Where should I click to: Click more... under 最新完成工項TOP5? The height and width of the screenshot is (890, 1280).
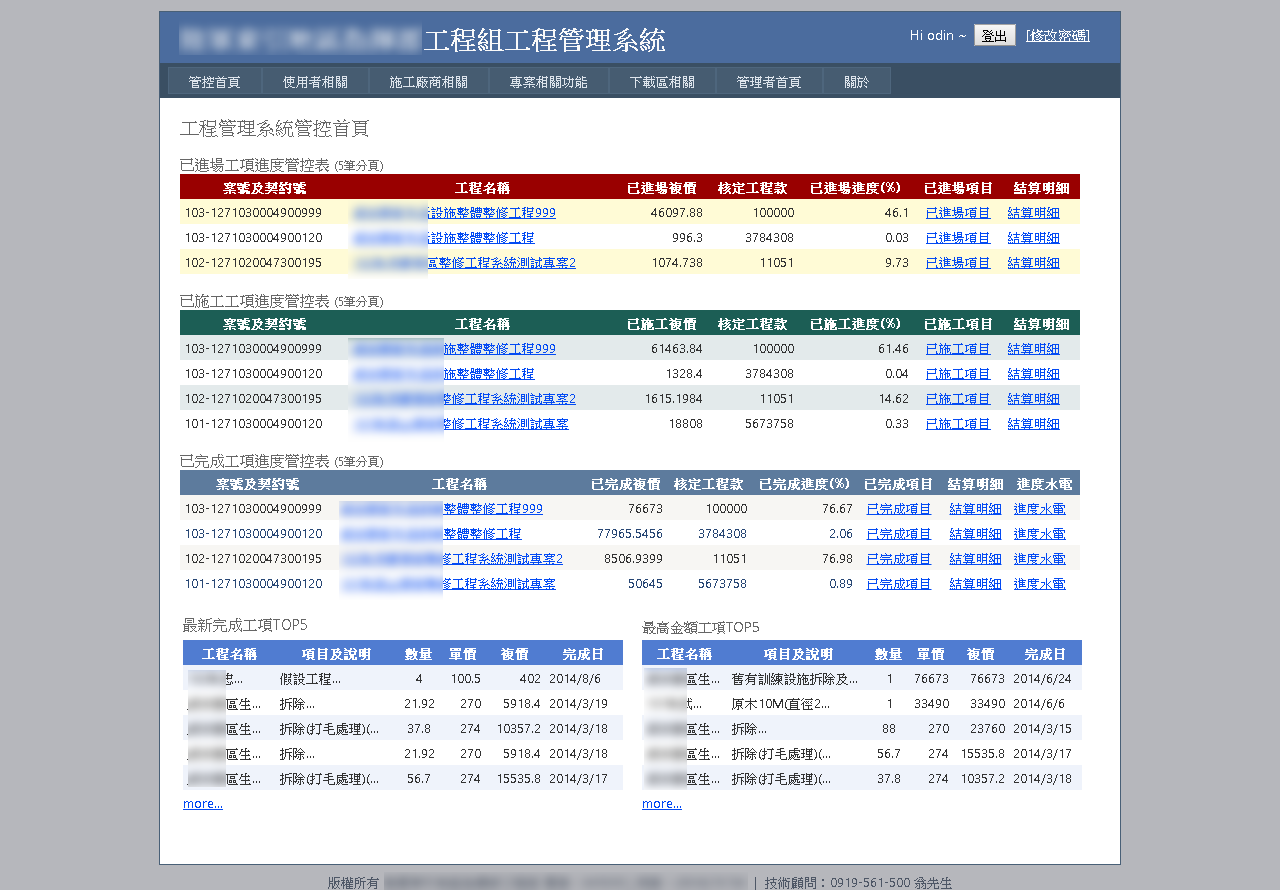pos(203,804)
